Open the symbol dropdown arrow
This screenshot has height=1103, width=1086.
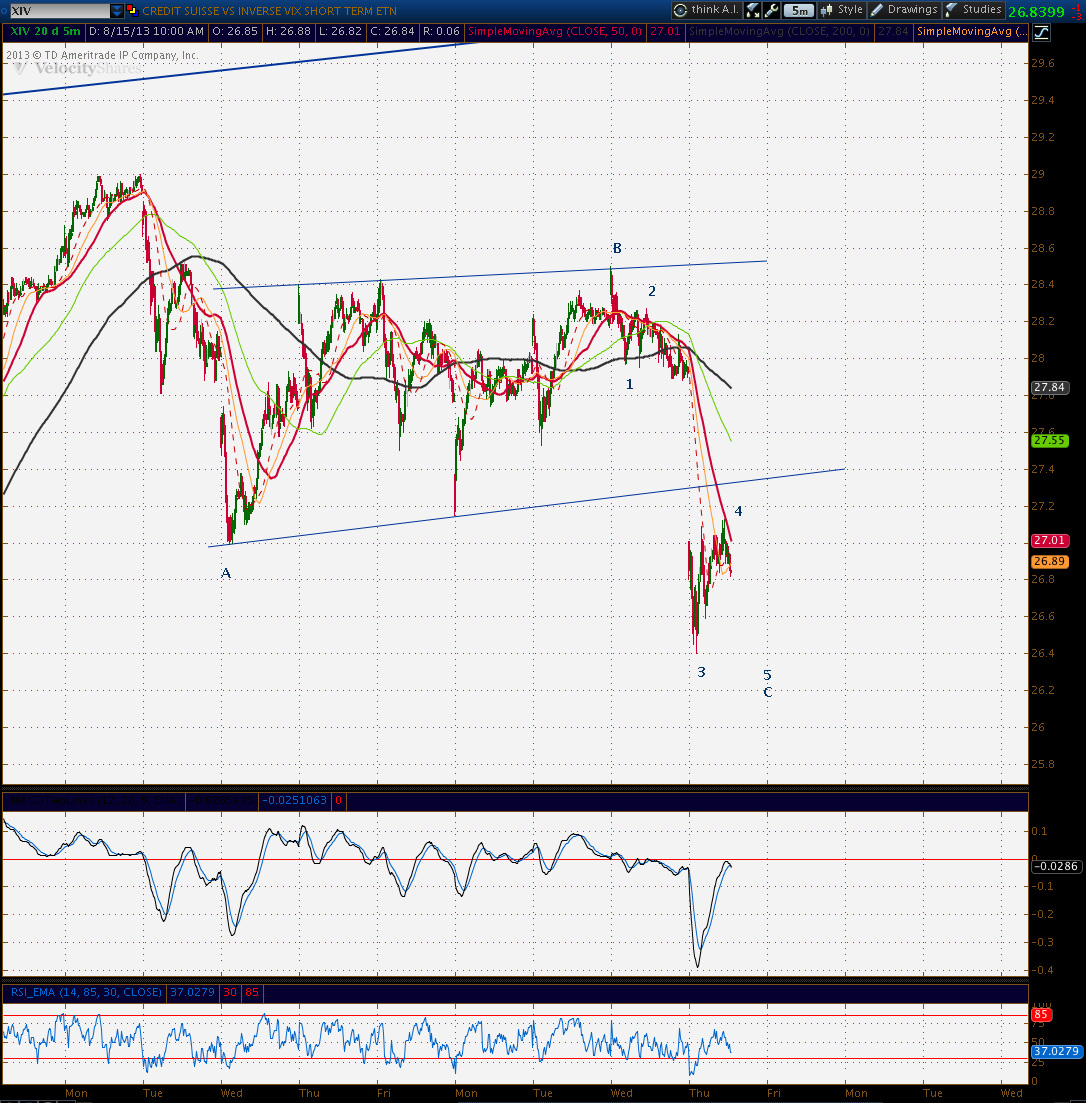tap(117, 11)
